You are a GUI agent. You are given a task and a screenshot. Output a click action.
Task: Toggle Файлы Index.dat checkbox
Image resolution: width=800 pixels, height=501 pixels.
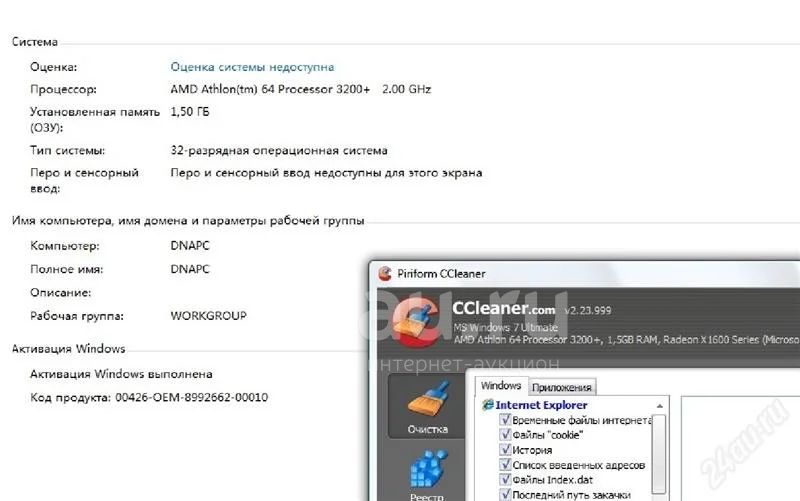pyautogui.click(x=505, y=480)
